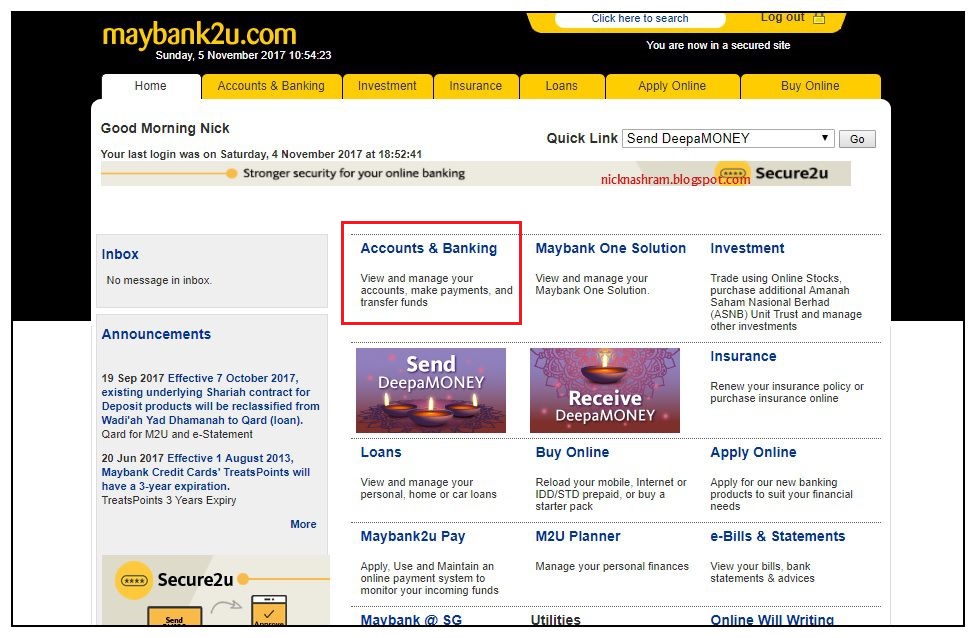Image resolution: width=976 pixels, height=638 pixels.
Task: Click the Go button beside Quick Link
Action: pos(857,139)
